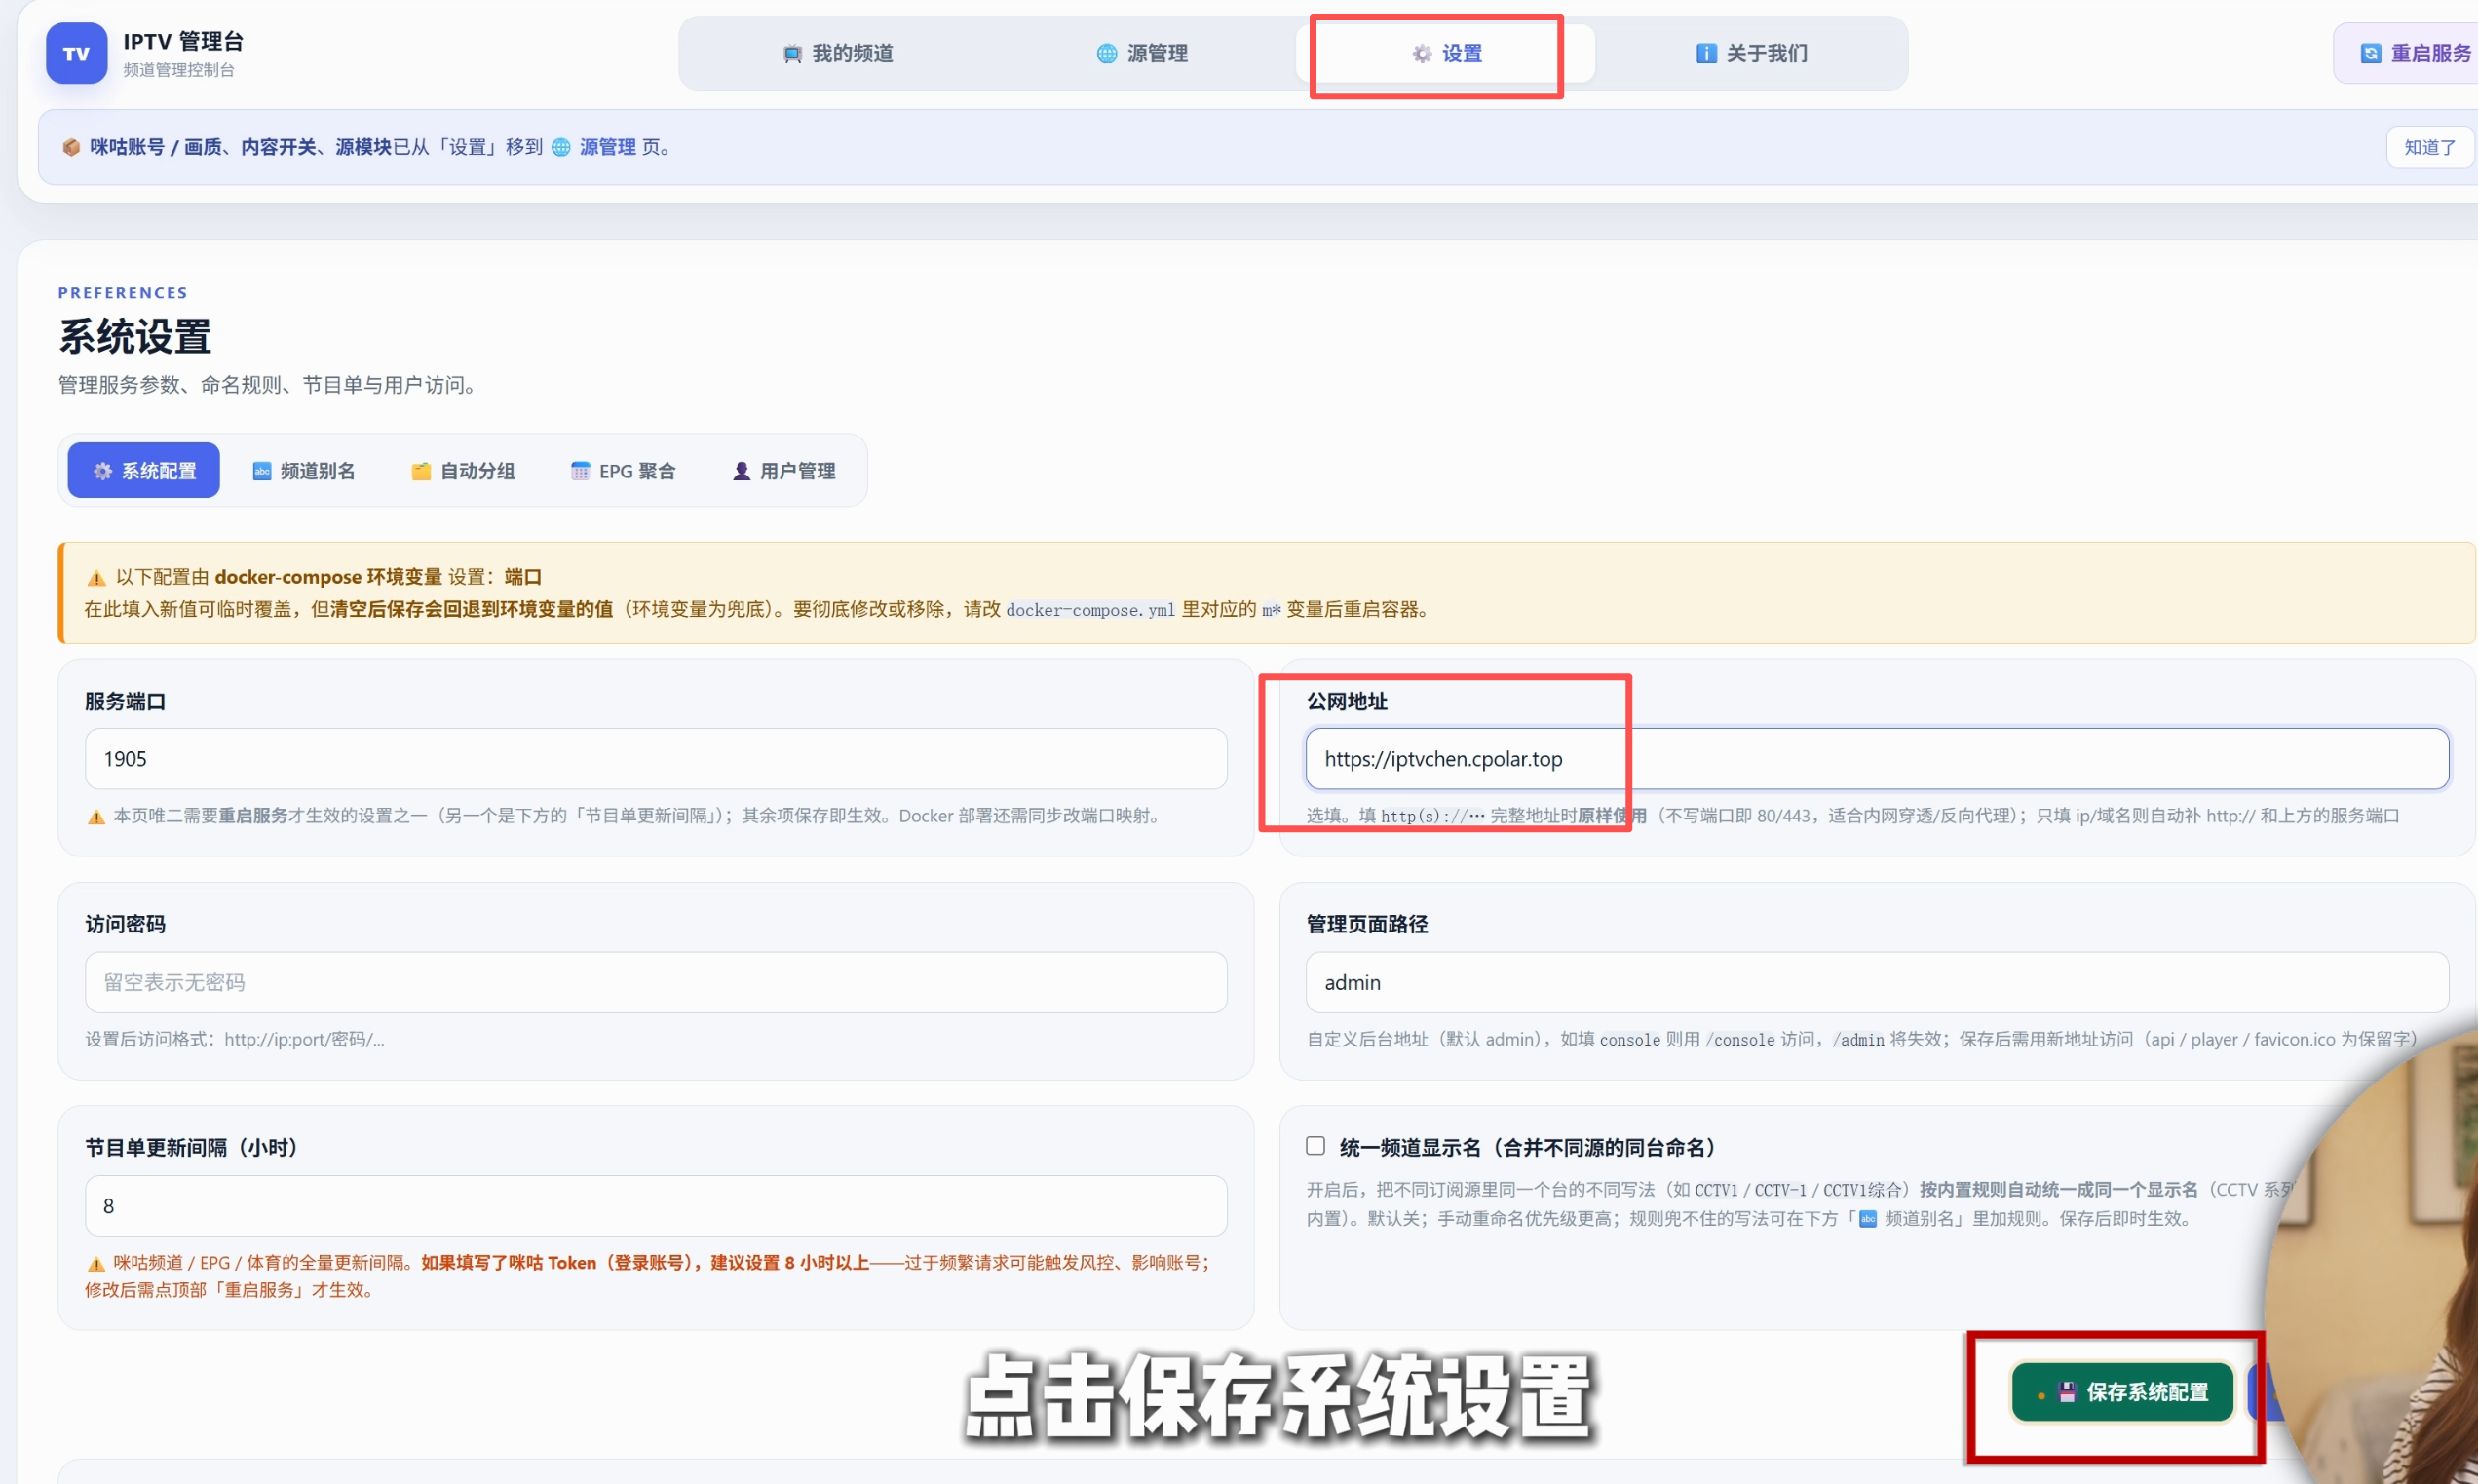Open the 我的频道 tab
This screenshot has height=1484, width=2478.
838,54
